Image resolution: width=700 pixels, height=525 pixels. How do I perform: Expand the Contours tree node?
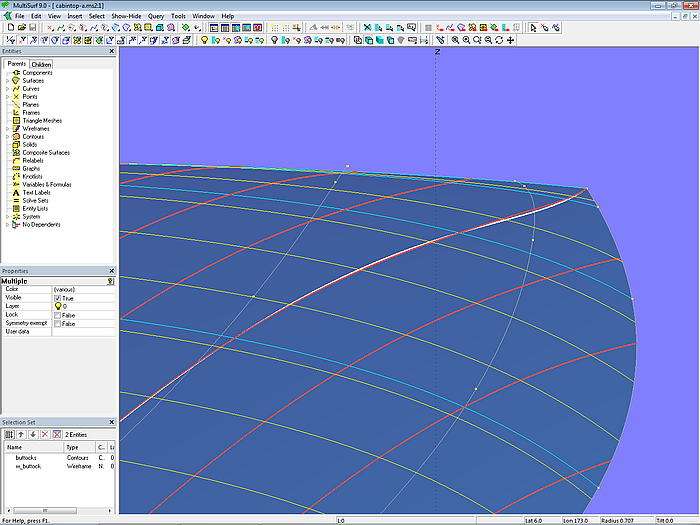tap(7, 137)
